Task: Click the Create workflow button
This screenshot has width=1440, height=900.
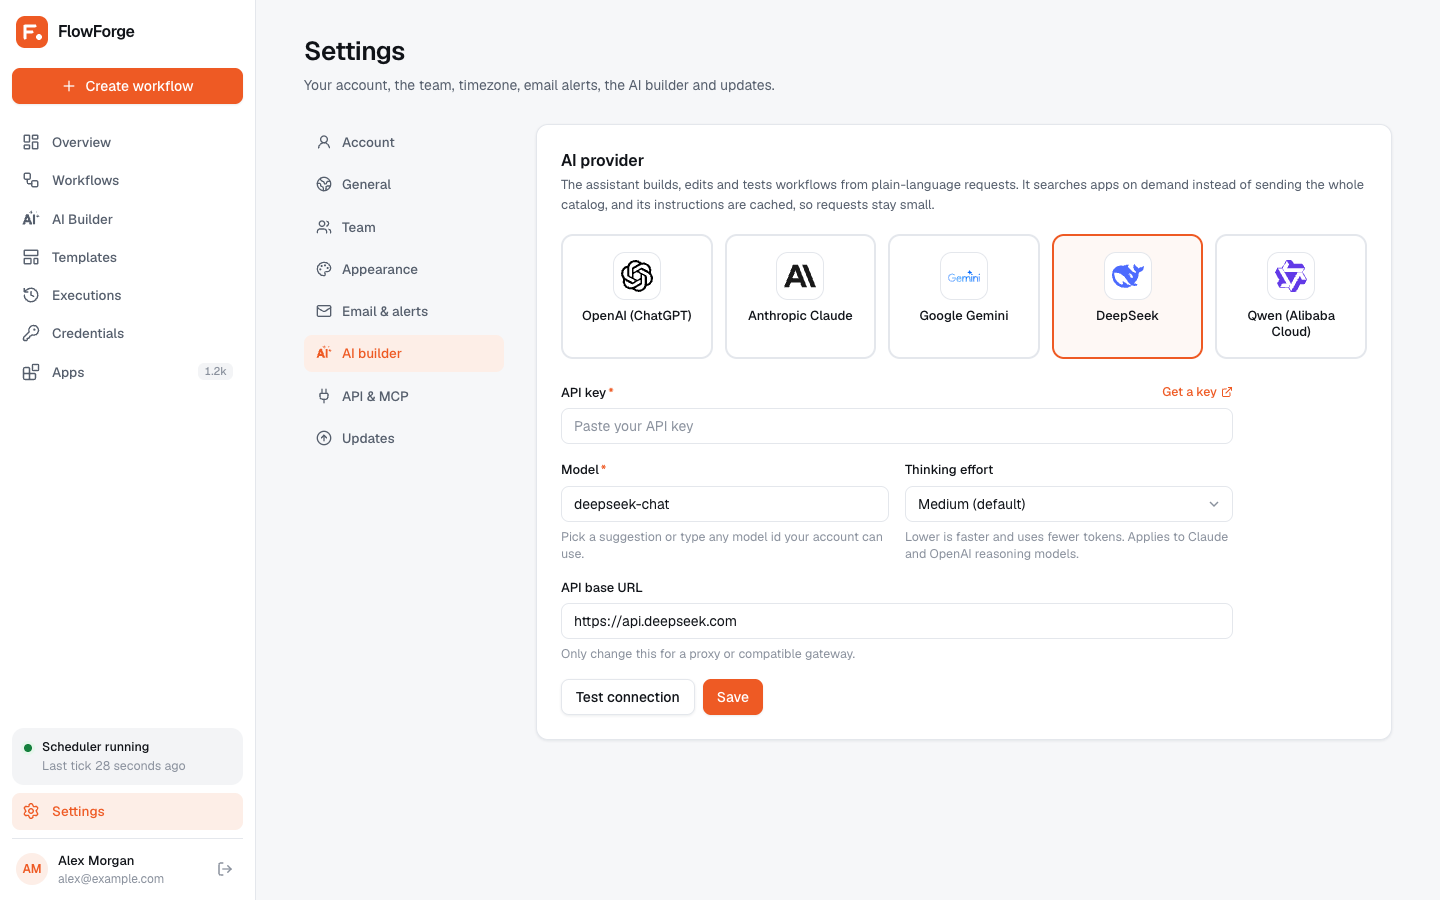Action: point(127,86)
